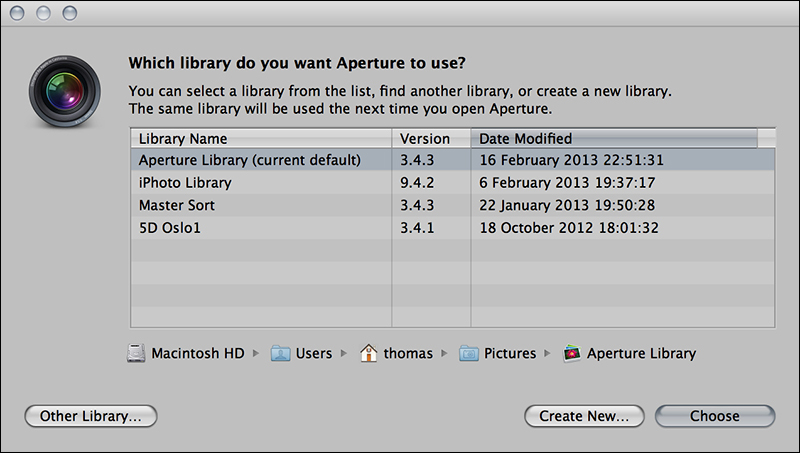
Task: Click the window zoom button
Action: pyautogui.click(x=70, y=13)
